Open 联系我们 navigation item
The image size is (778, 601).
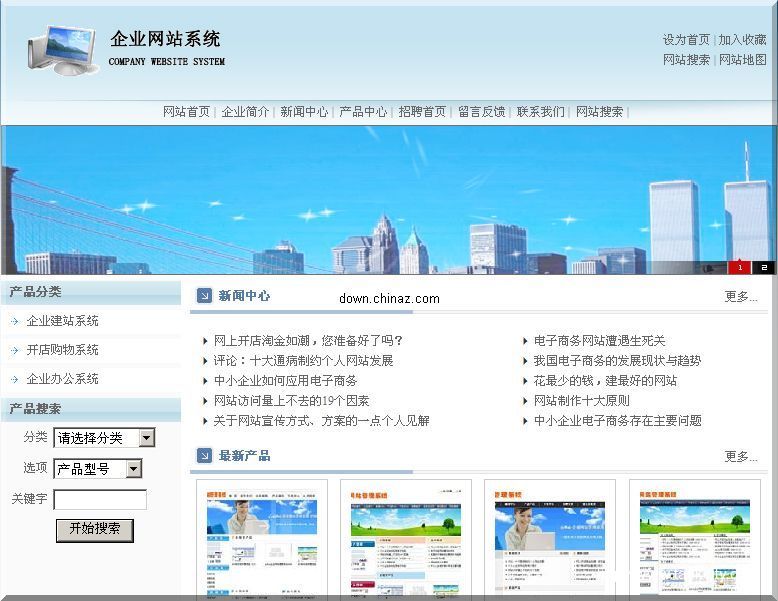540,112
